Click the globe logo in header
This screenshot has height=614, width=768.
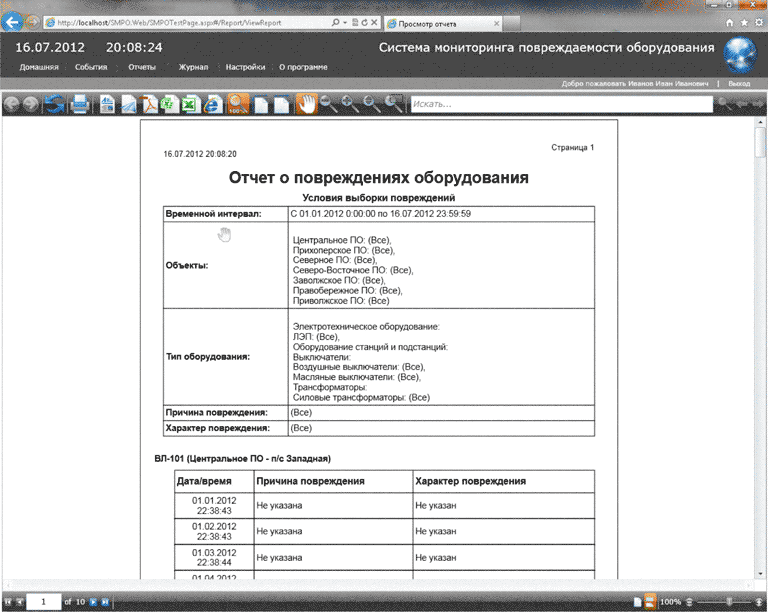tap(741, 54)
